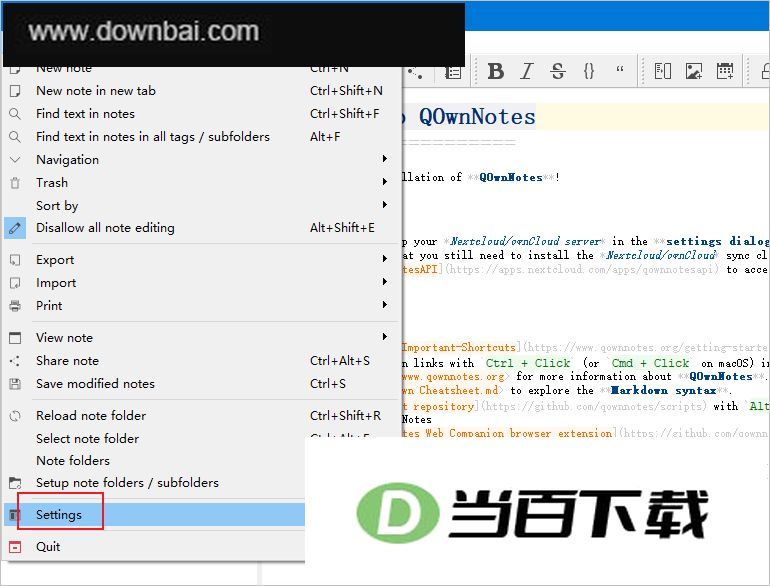Click the Import menu icon

15,283
